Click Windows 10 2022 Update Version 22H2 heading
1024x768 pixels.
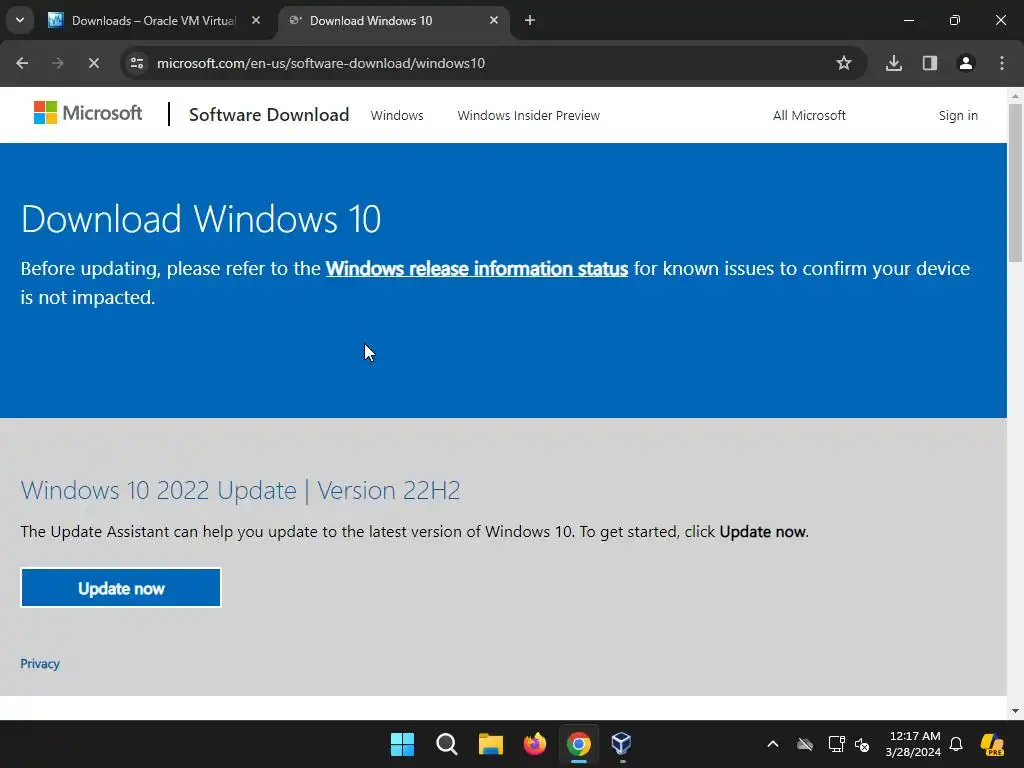tap(240, 490)
